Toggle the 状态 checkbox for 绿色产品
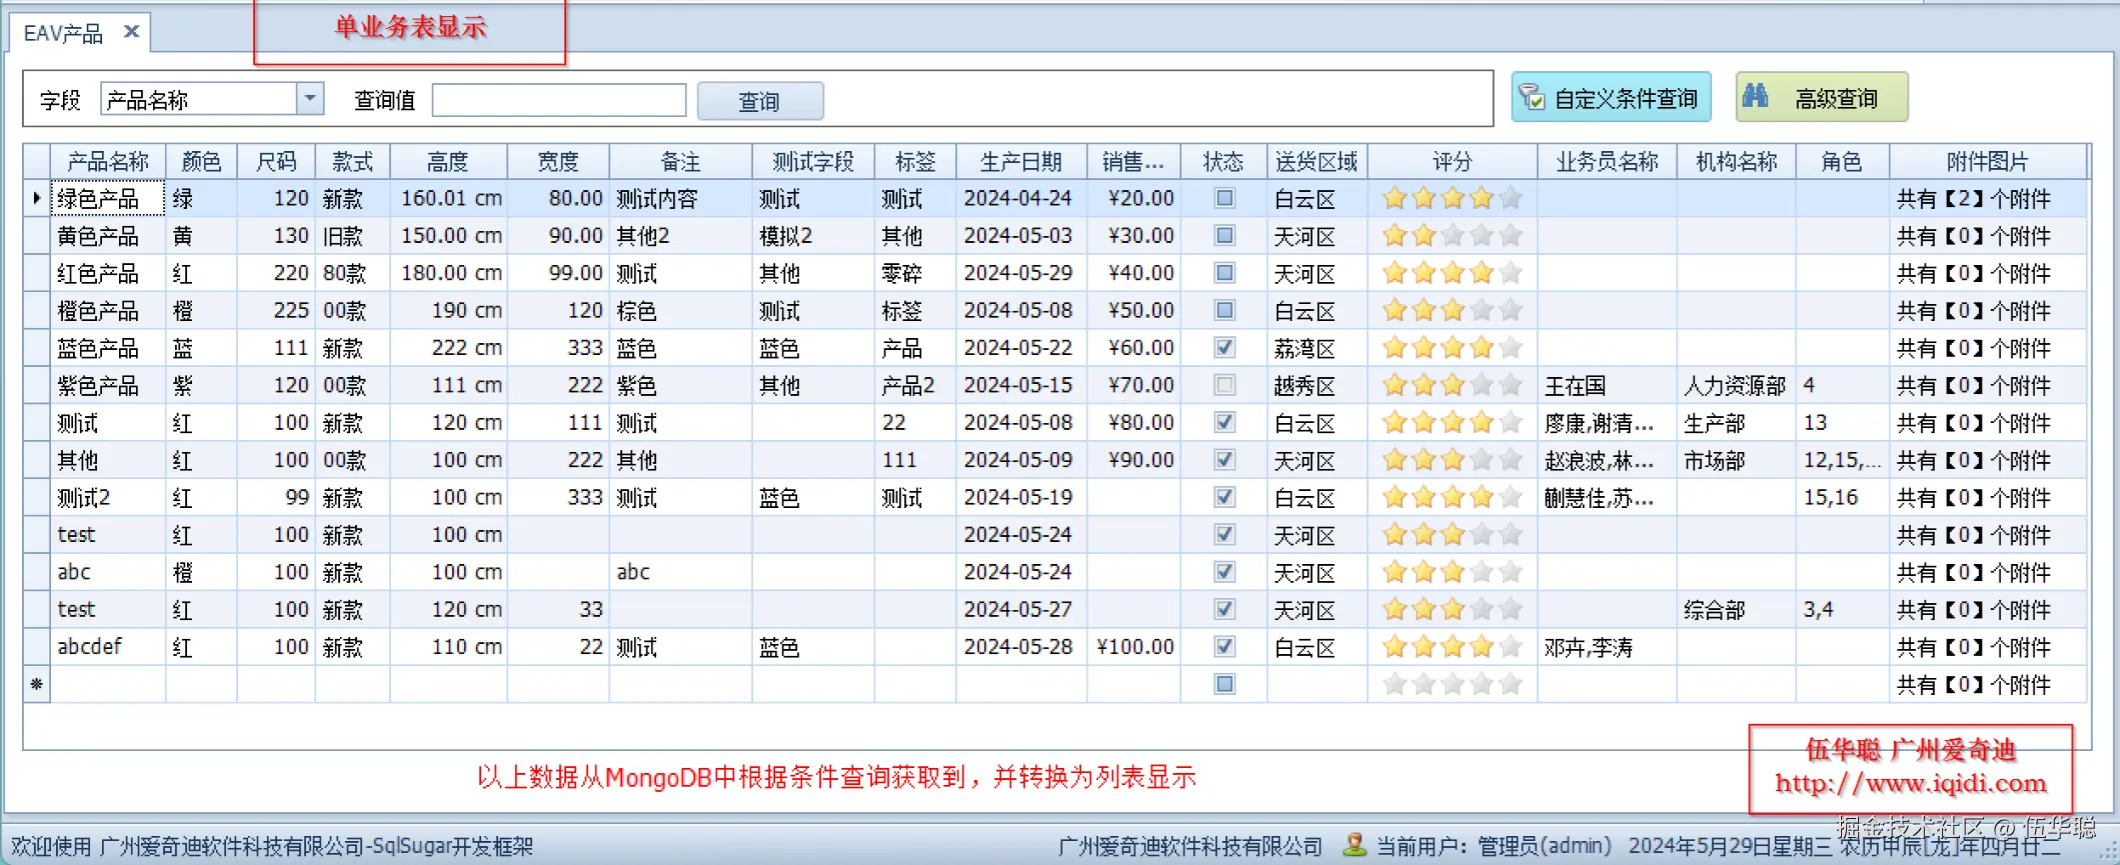 [1224, 198]
